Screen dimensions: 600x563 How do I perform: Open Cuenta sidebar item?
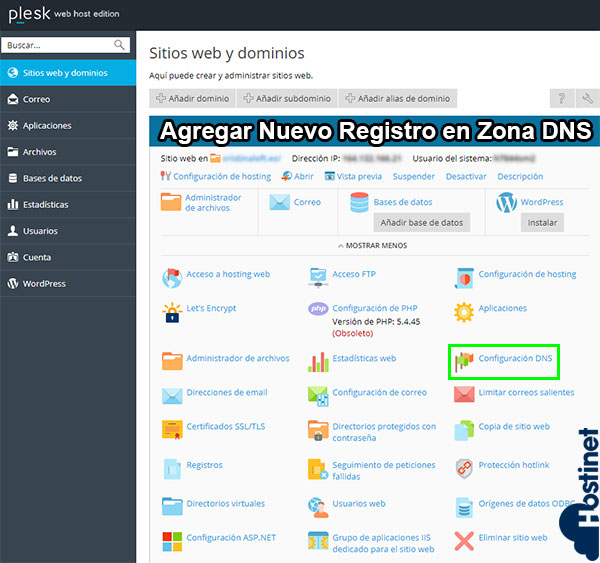point(68,258)
